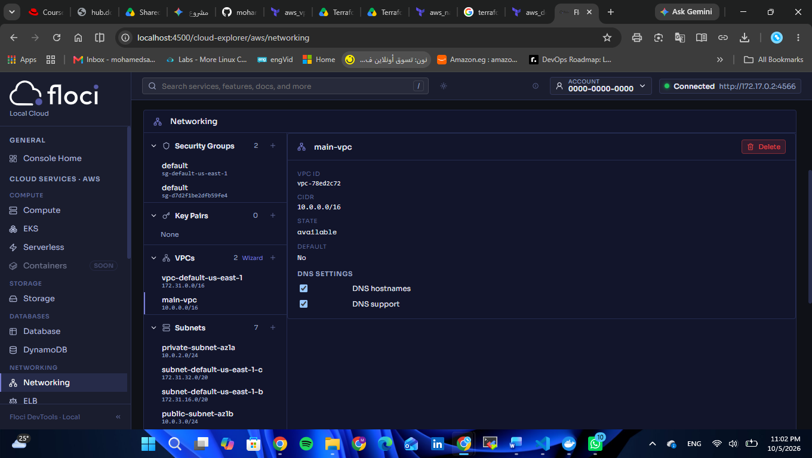Open the tab search dropdown
This screenshot has height=458, width=812.
12,12
